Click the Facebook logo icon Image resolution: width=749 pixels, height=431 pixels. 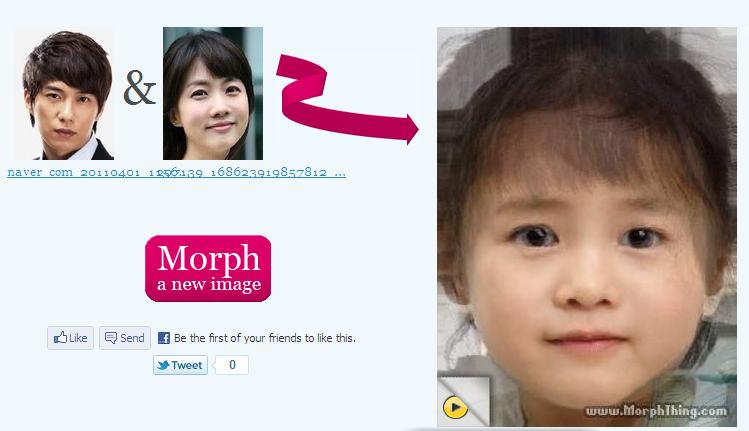[x=163, y=338]
